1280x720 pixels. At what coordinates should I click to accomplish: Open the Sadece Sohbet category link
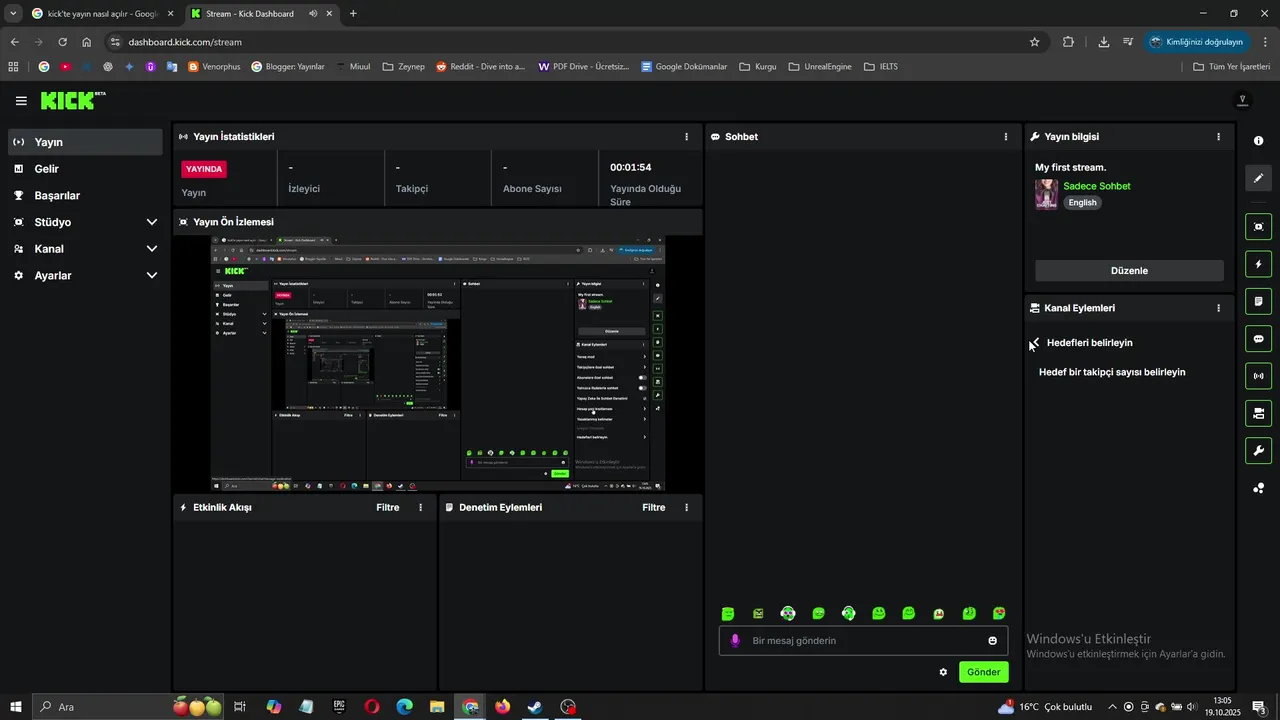(x=1097, y=186)
